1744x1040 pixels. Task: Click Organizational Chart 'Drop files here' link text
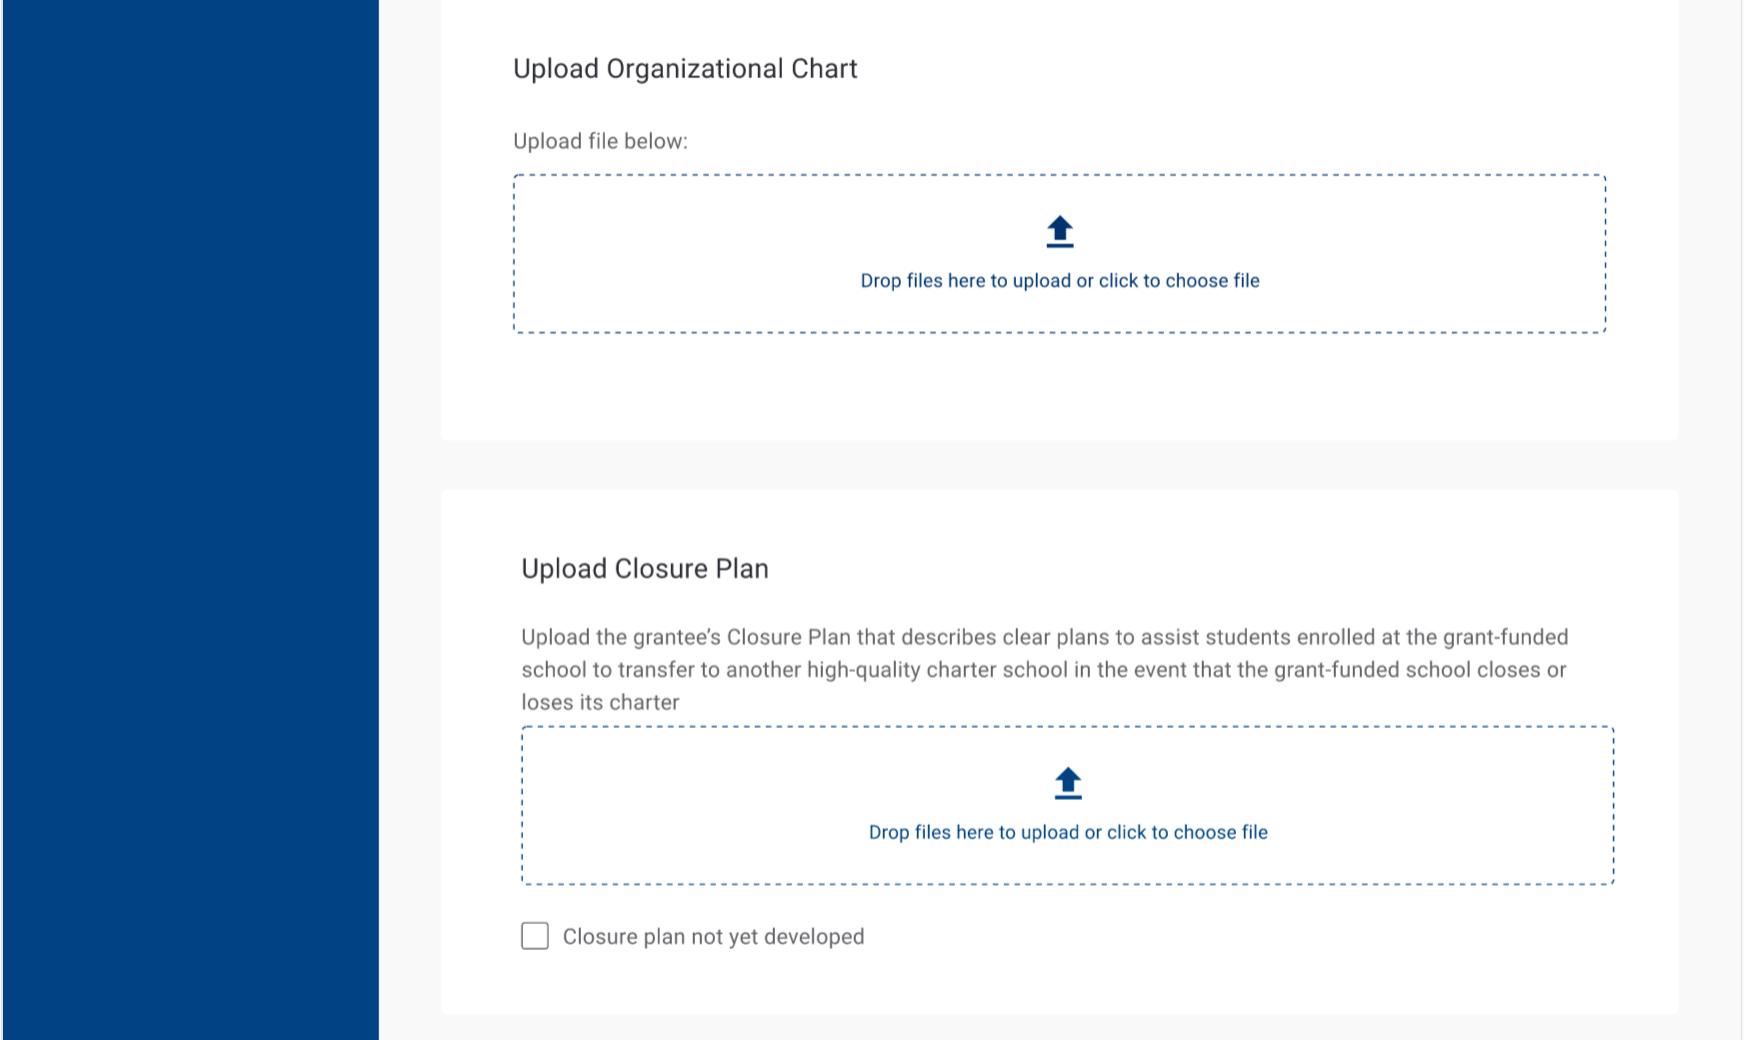pos(1060,281)
